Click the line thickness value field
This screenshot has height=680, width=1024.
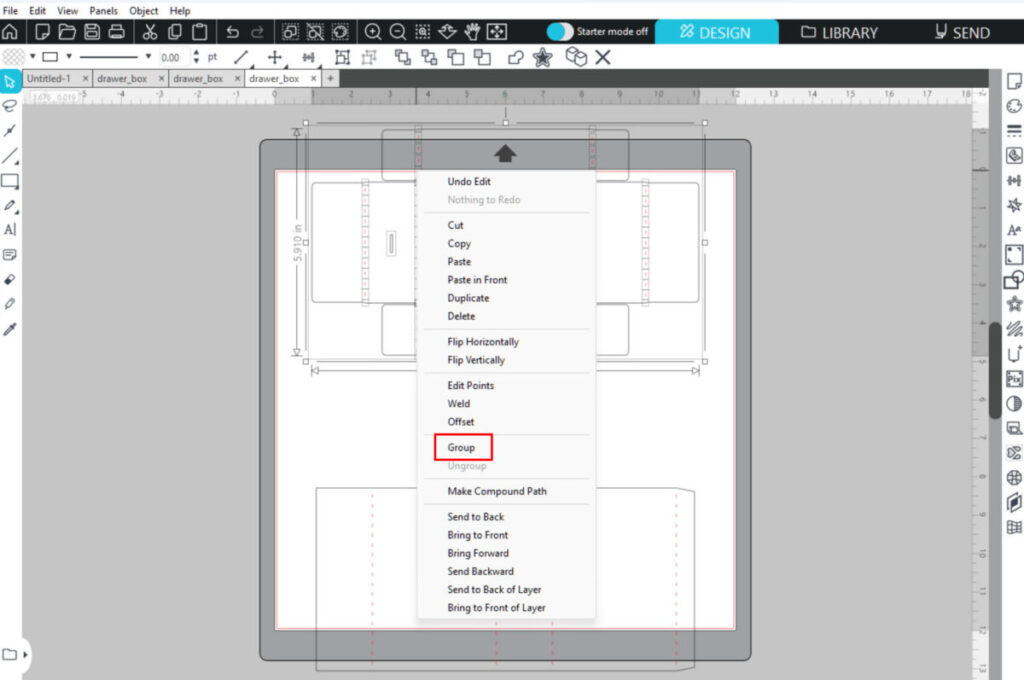tap(172, 57)
